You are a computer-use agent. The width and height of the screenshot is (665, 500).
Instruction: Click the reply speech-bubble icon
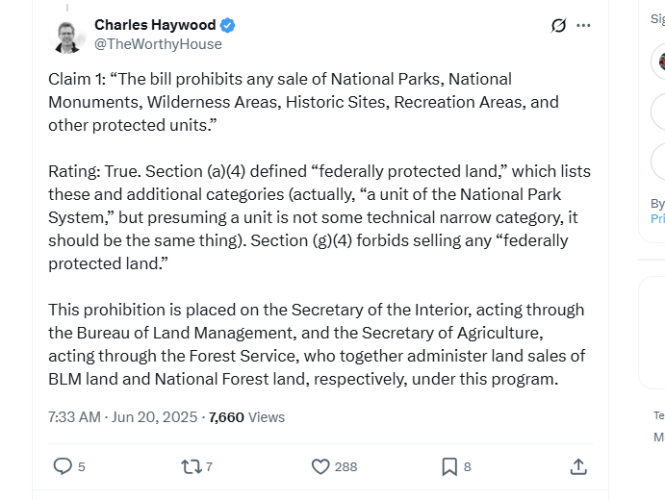point(62,466)
